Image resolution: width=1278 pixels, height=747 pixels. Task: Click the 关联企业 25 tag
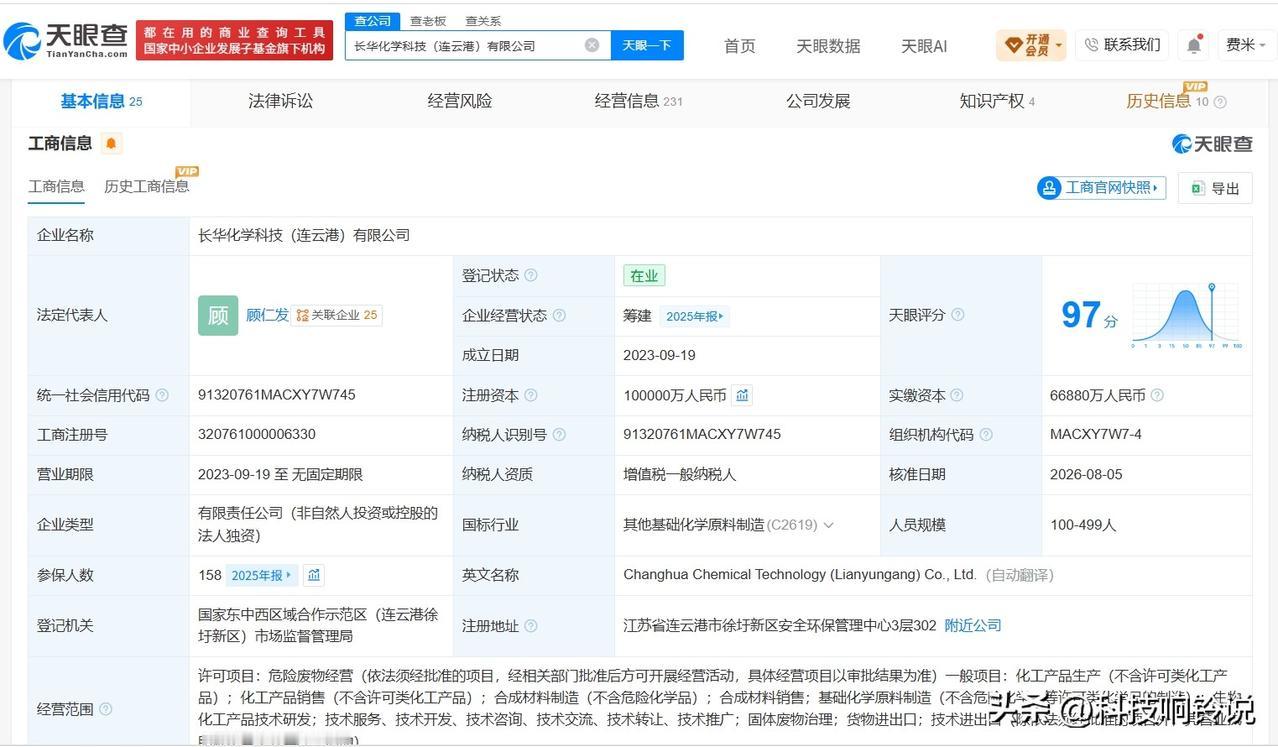(x=337, y=315)
